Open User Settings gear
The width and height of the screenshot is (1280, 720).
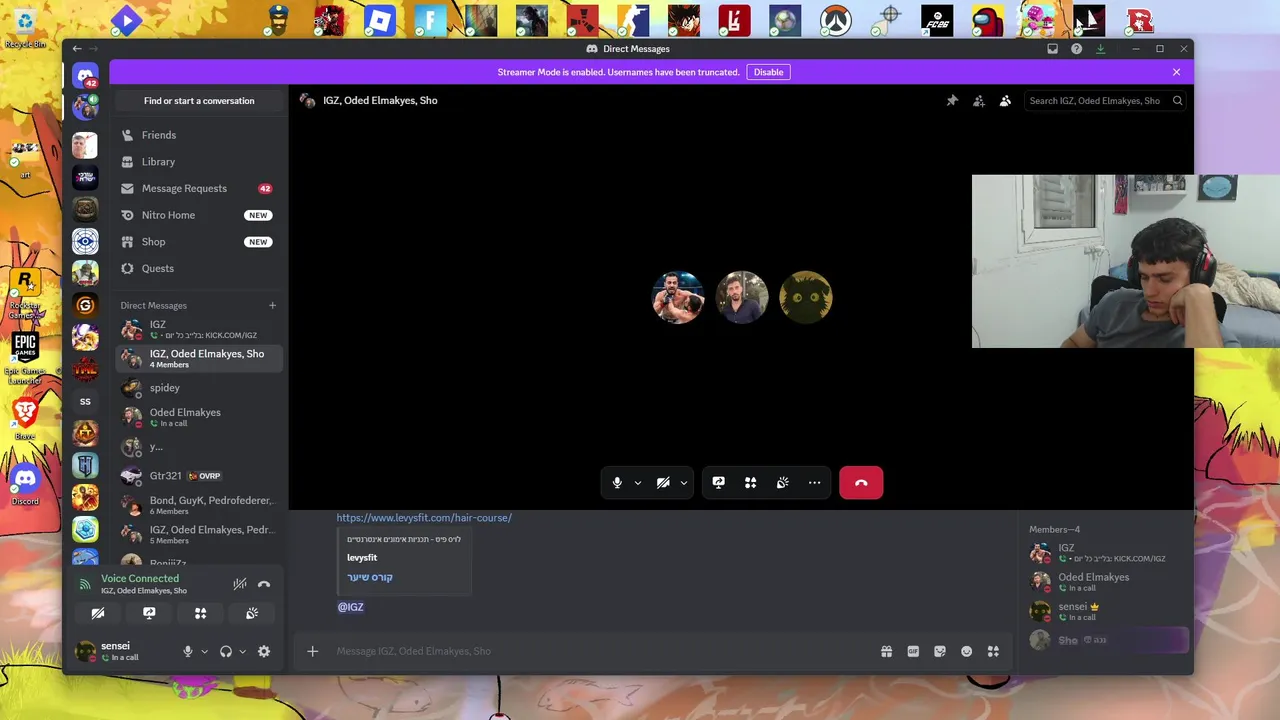(264, 651)
